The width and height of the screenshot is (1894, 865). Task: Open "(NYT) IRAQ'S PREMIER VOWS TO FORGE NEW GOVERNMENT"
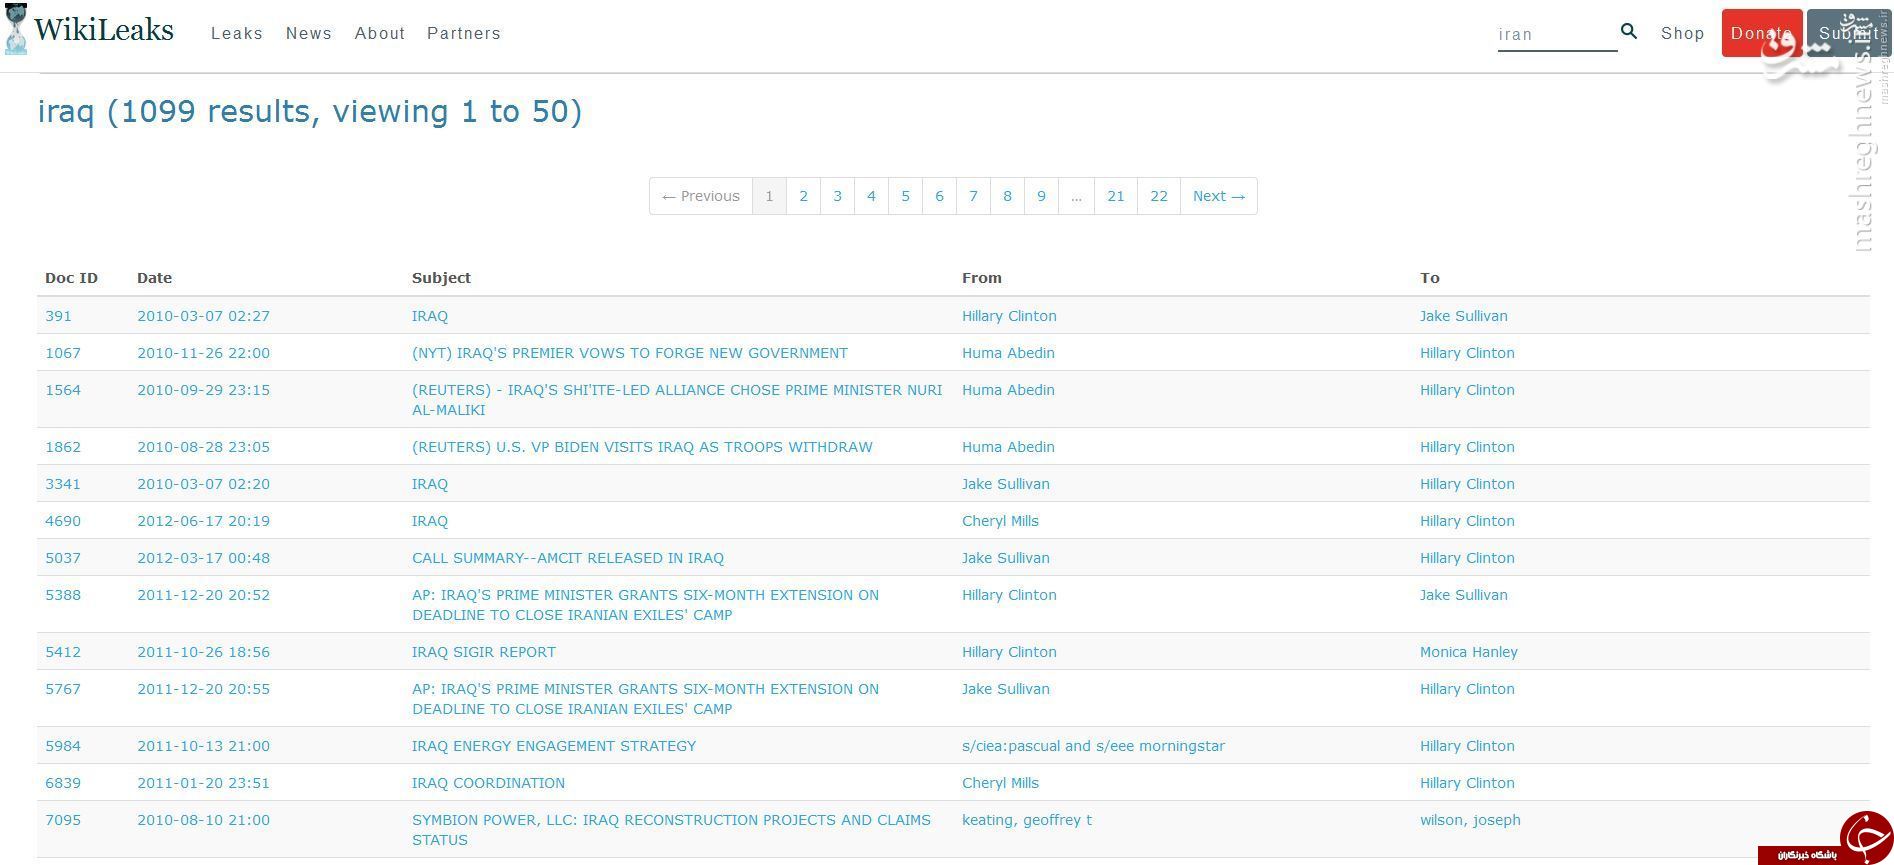(x=630, y=353)
